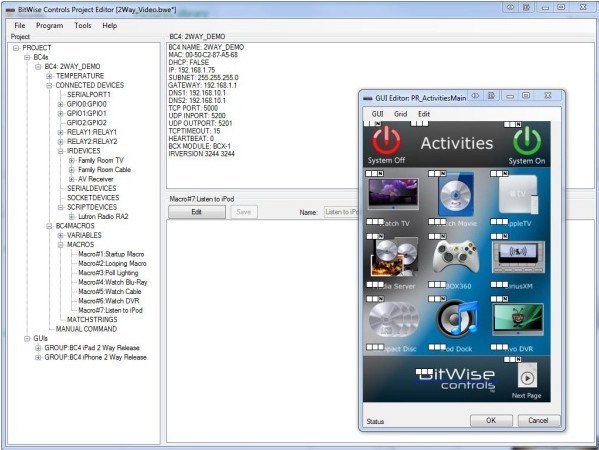Screen dimensions: 599x450
Task: Select the iPod Dock speaker icon
Action: [457, 320]
